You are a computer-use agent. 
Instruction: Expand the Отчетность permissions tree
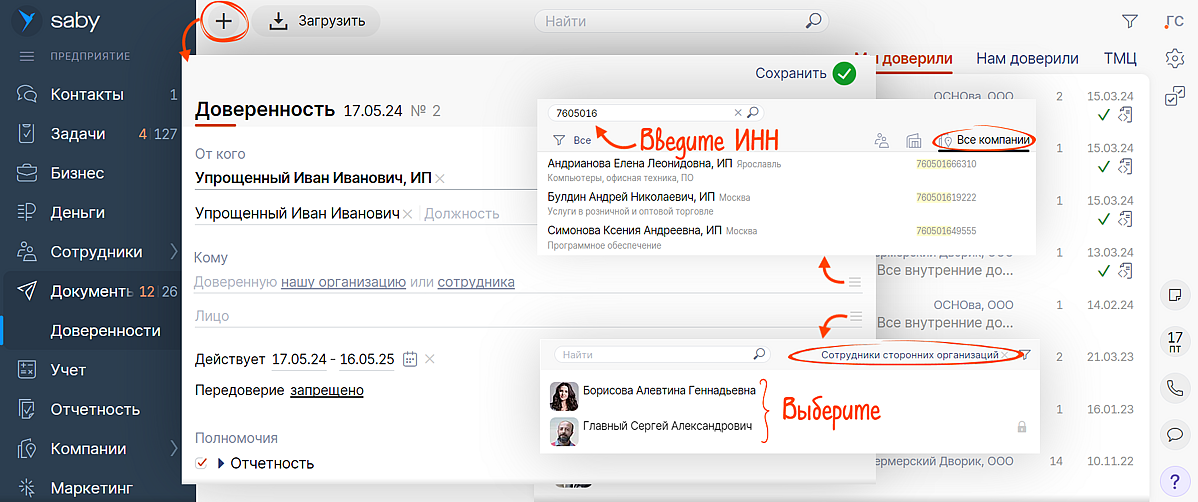[221, 463]
